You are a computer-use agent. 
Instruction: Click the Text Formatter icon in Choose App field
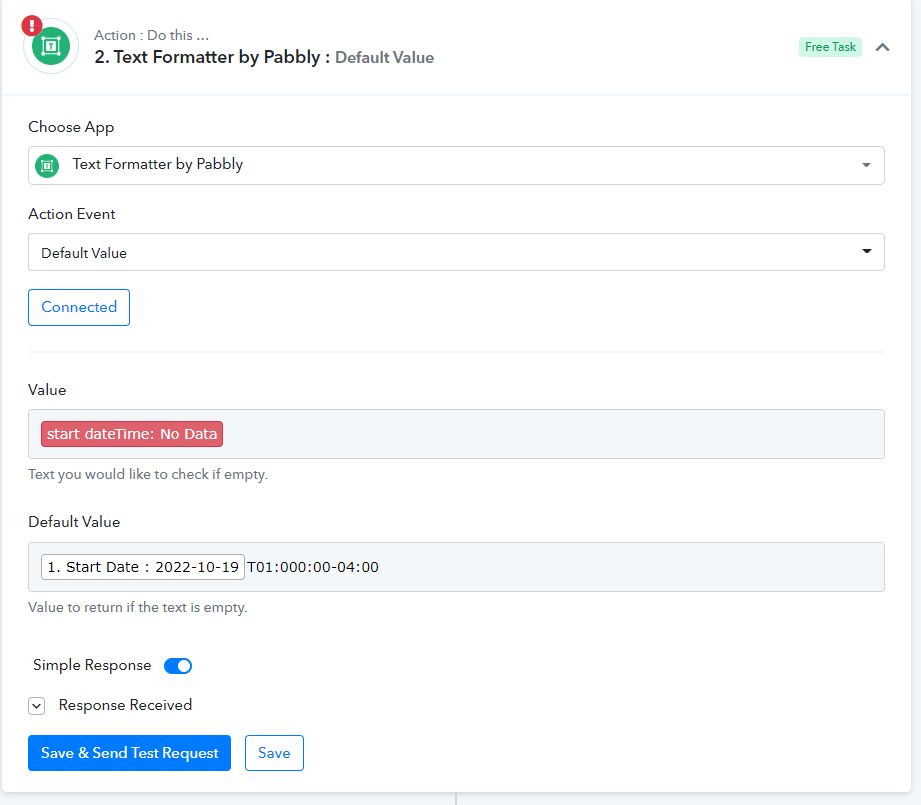47,166
